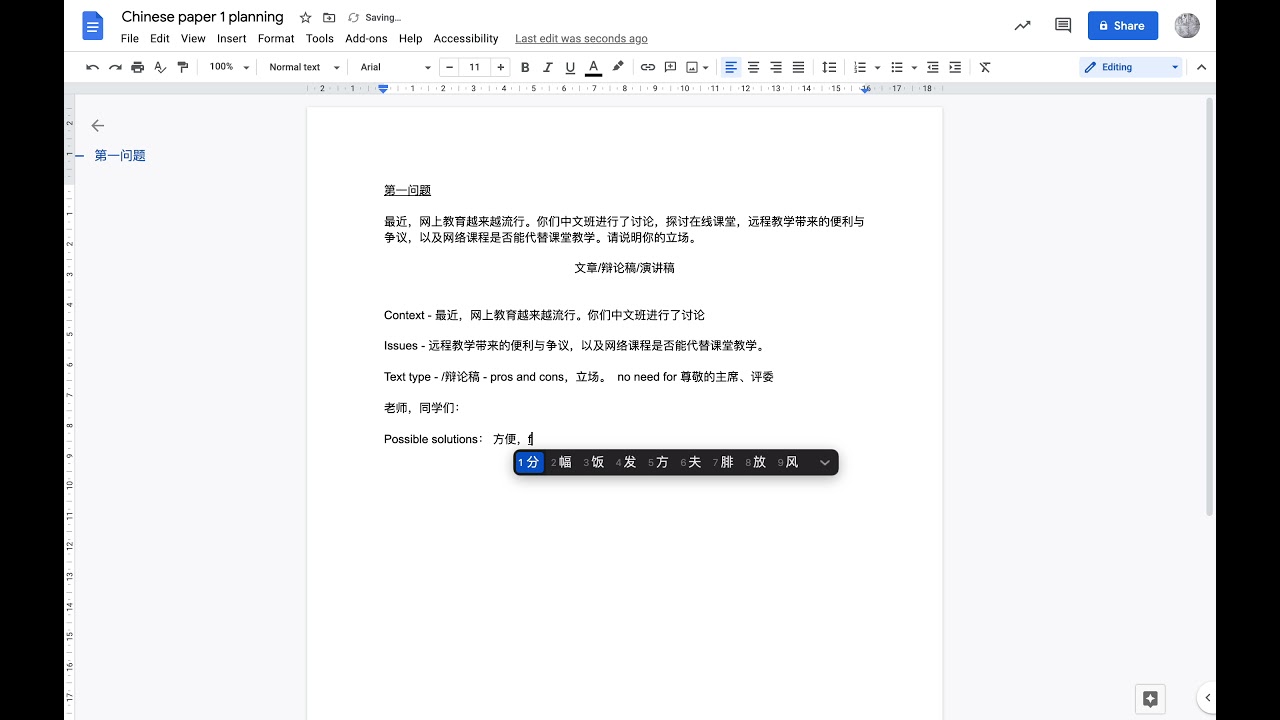Open the View menu
The image size is (1280, 720).
[x=193, y=39]
